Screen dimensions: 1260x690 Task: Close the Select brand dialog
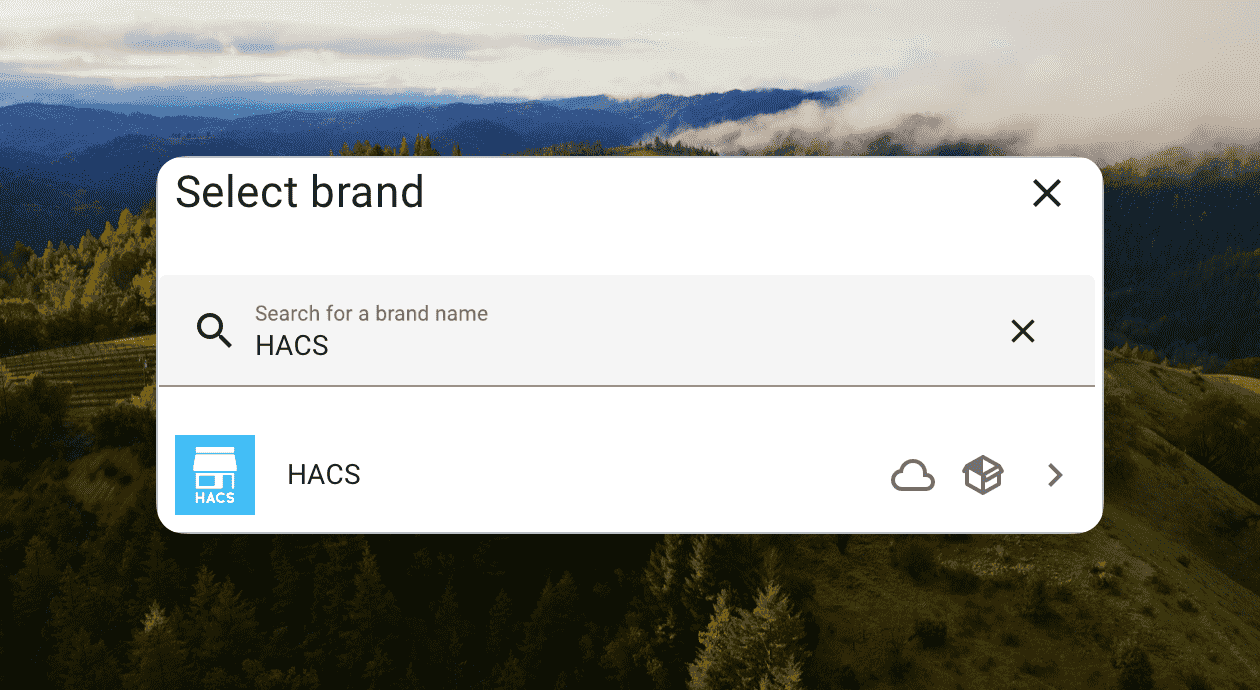[1046, 193]
